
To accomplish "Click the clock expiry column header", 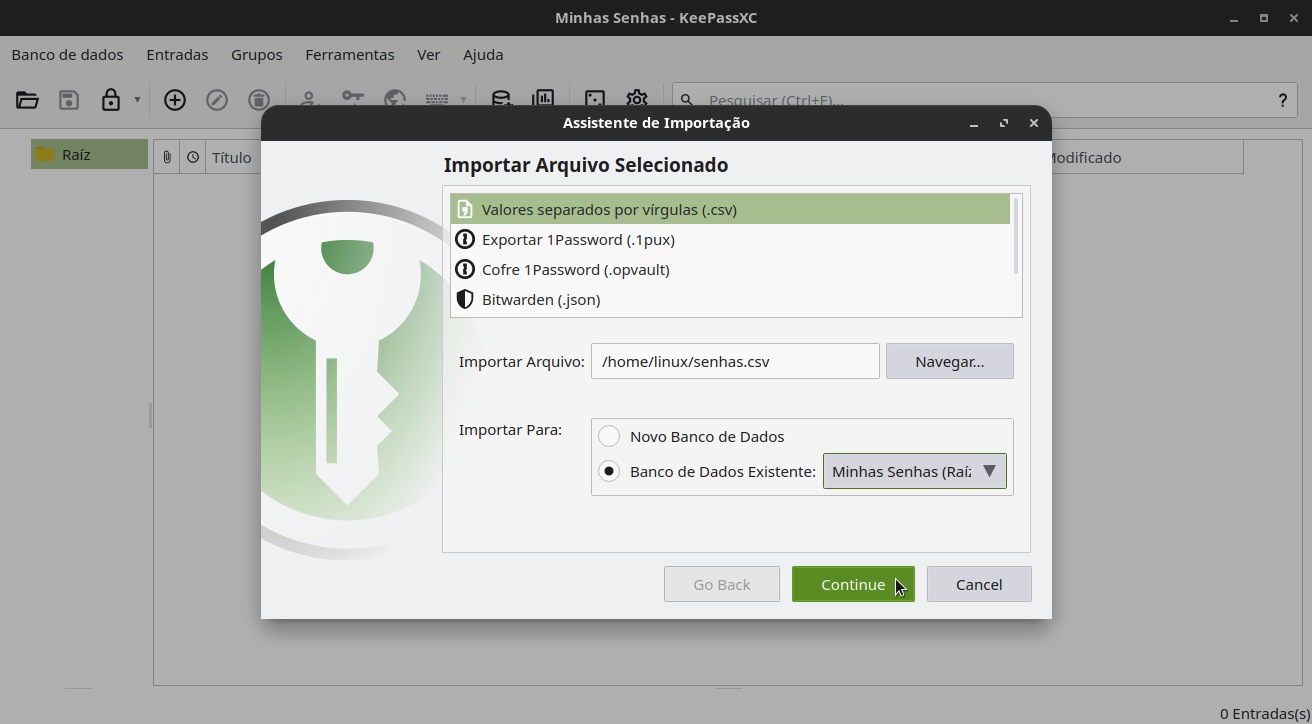I will (x=192, y=157).
